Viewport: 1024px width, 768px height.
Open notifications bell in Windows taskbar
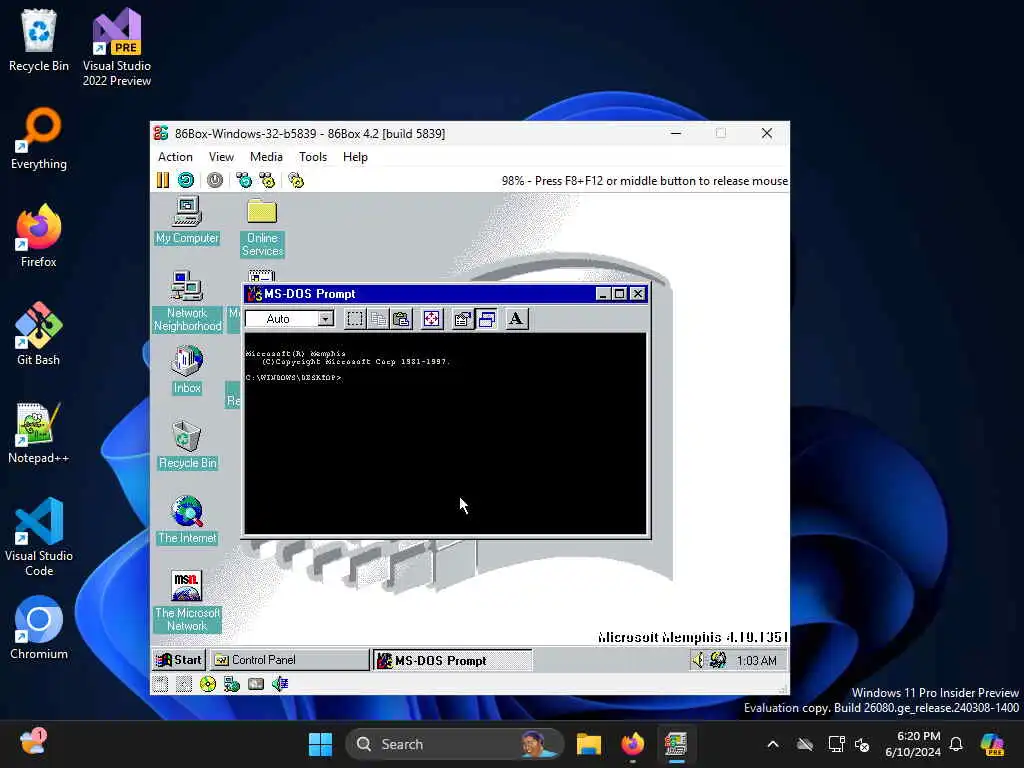click(x=956, y=744)
